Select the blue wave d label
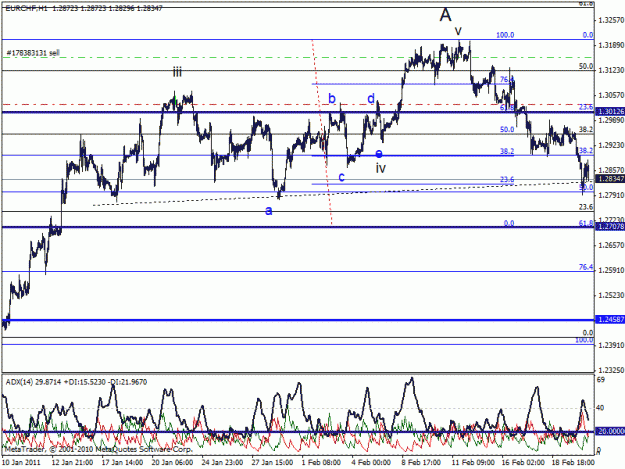The width and height of the screenshot is (625, 469). pyautogui.click(x=371, y=98)
